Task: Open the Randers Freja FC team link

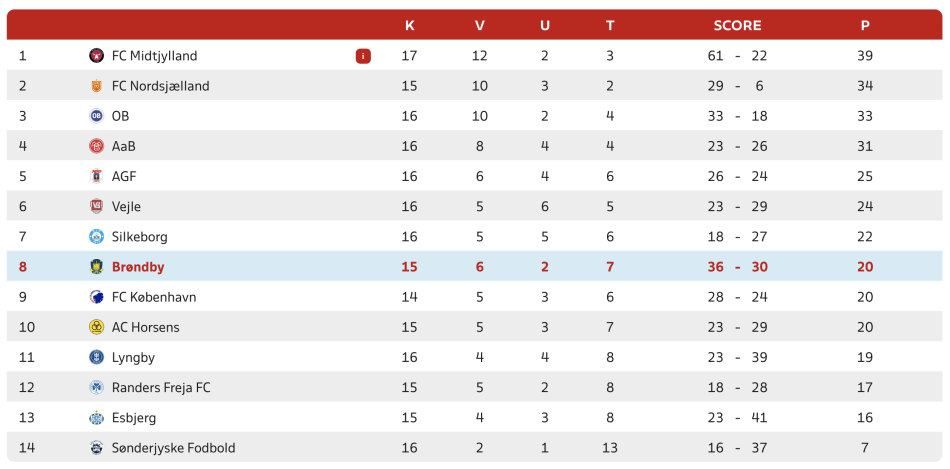Action: 161,388
